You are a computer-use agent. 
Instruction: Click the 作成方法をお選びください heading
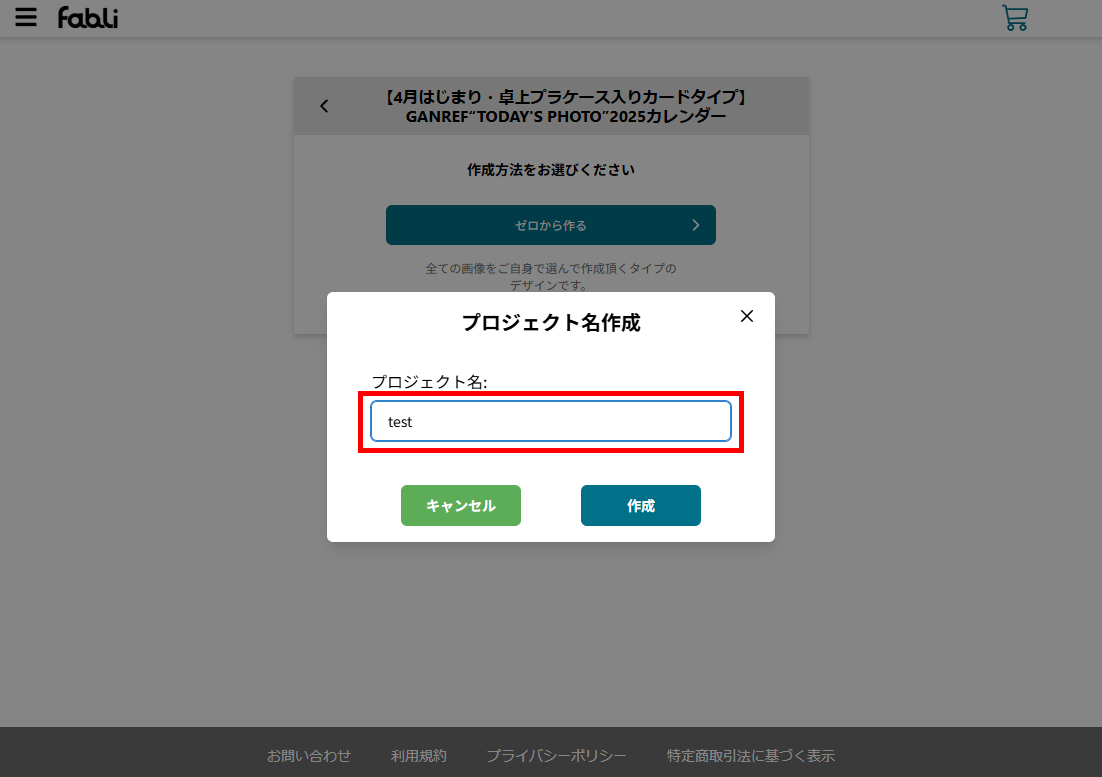click(550, 170)
